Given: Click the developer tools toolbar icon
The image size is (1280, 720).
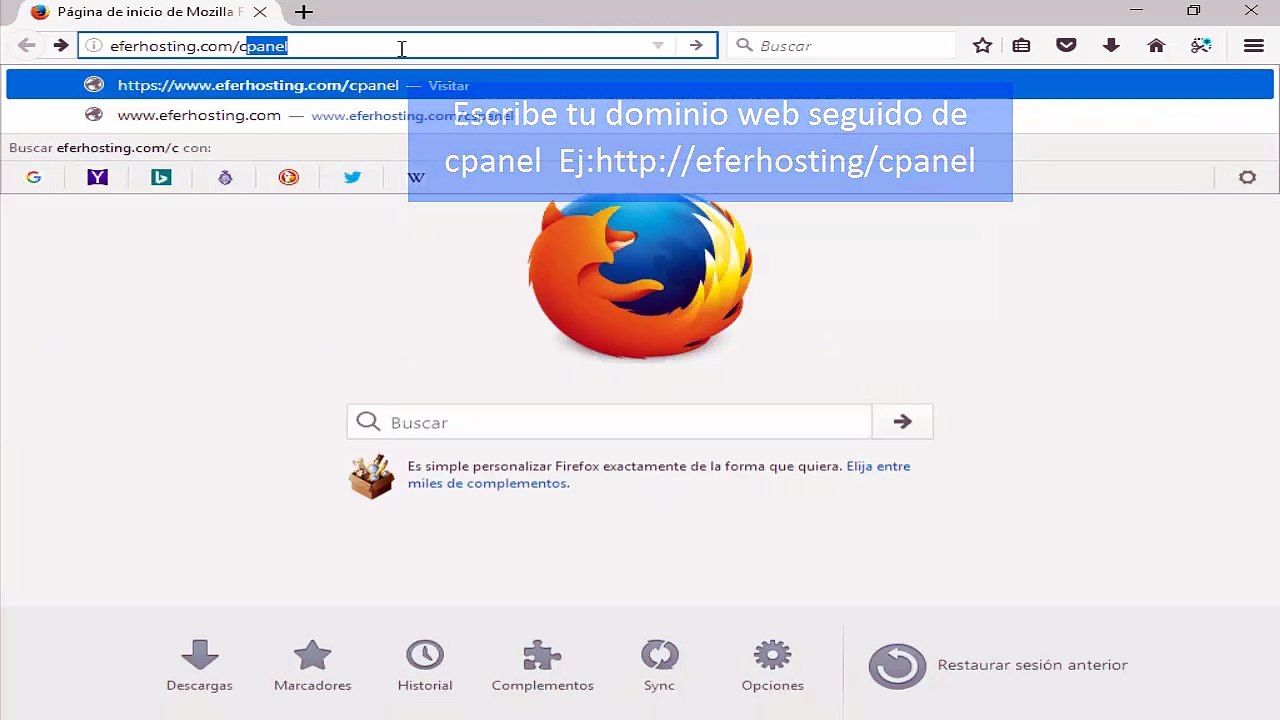Looking at the screenshot, I should [1201, 45].
